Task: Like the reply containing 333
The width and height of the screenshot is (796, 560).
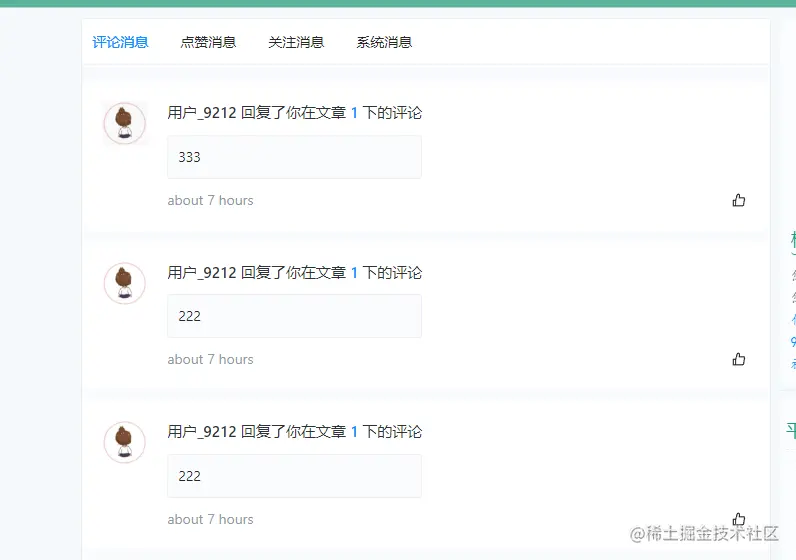Action: click(x=739, y=200)
